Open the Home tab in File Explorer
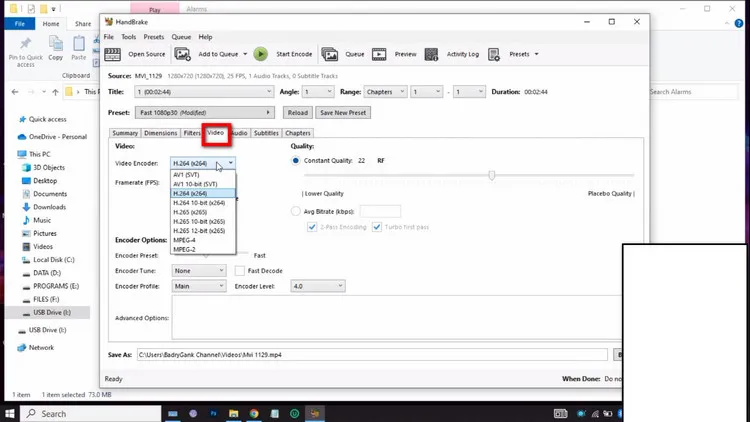 [51, 23]
